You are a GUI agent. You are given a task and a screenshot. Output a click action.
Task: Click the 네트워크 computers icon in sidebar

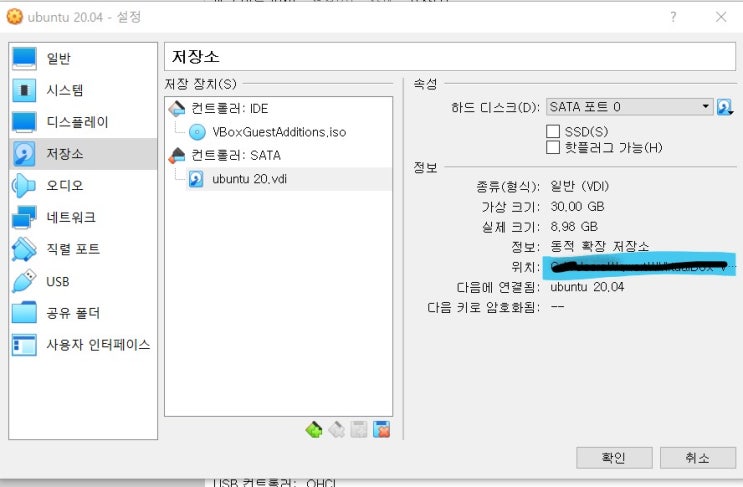click(x=24, y=217)
